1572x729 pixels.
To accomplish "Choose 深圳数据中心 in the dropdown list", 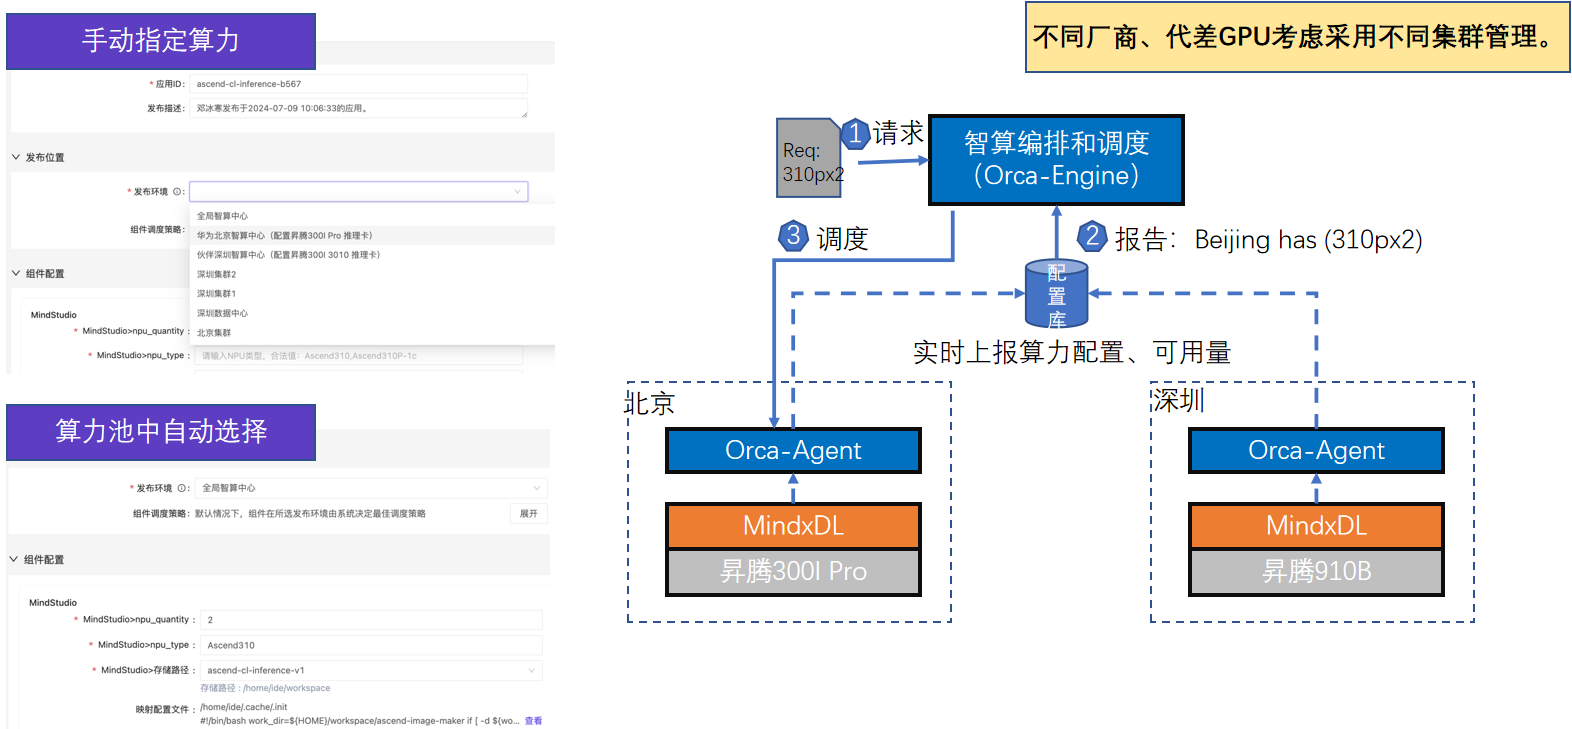I will click(222, 313).
